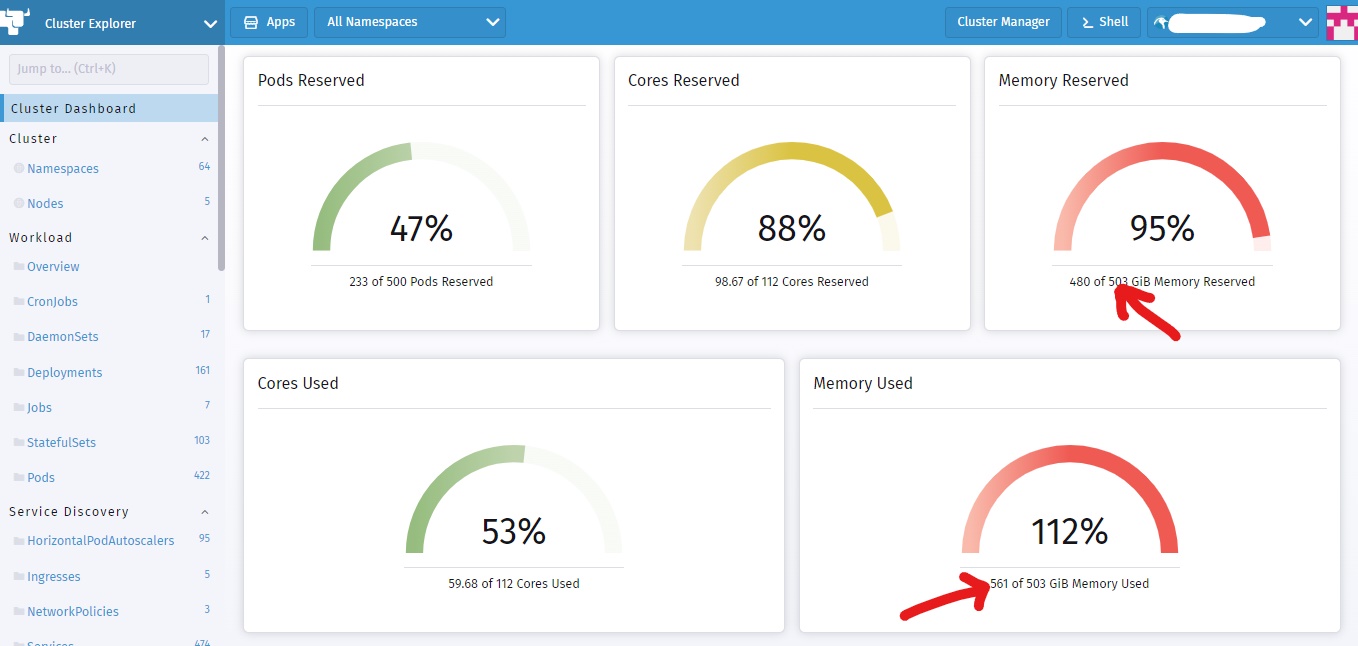
Task: Expand the Cluster Explorer navigation dropdown
Action: click(208, 20)
